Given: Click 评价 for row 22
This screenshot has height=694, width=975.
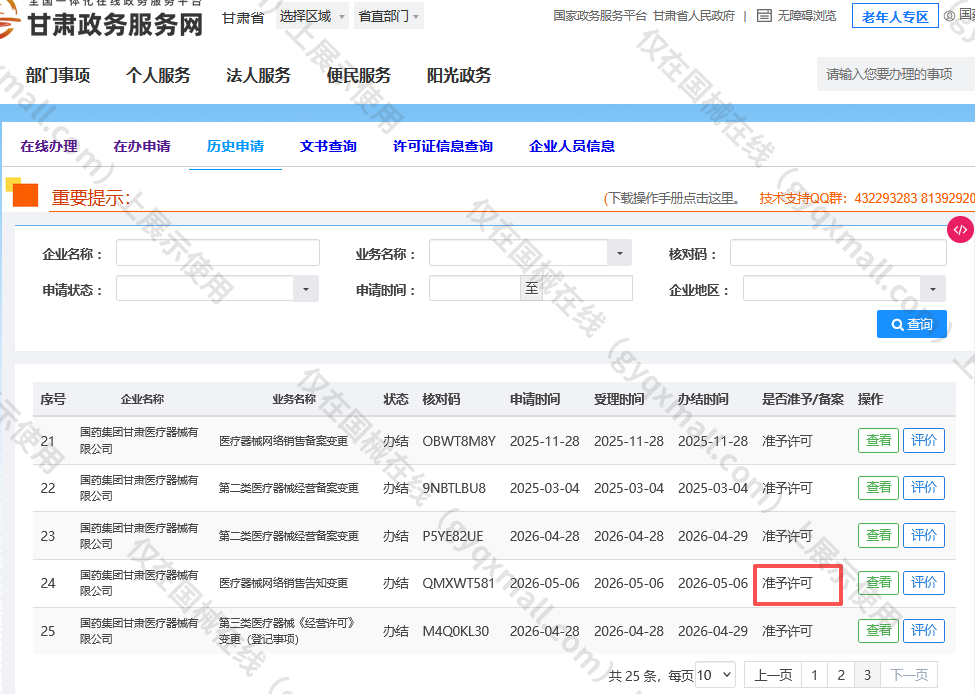Looking at the screenshot, I should 923,488.
